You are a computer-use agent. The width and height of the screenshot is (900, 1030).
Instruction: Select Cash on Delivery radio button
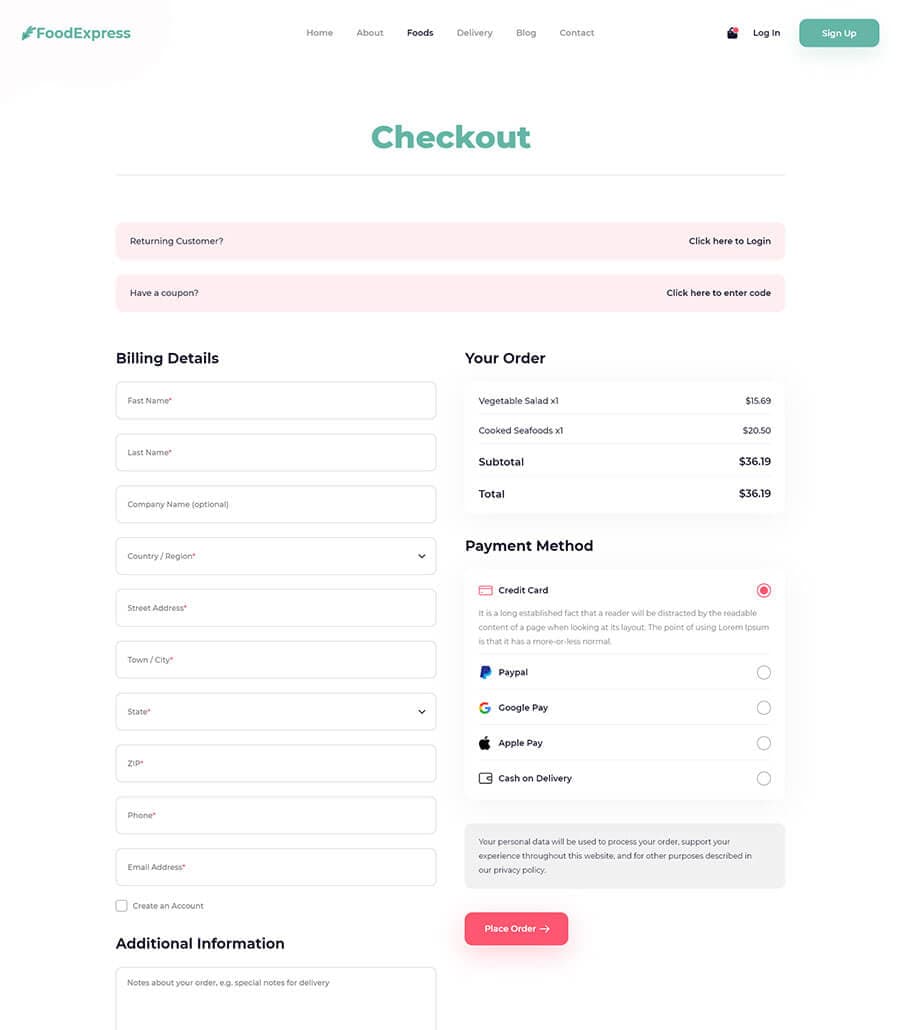point(764,778)
